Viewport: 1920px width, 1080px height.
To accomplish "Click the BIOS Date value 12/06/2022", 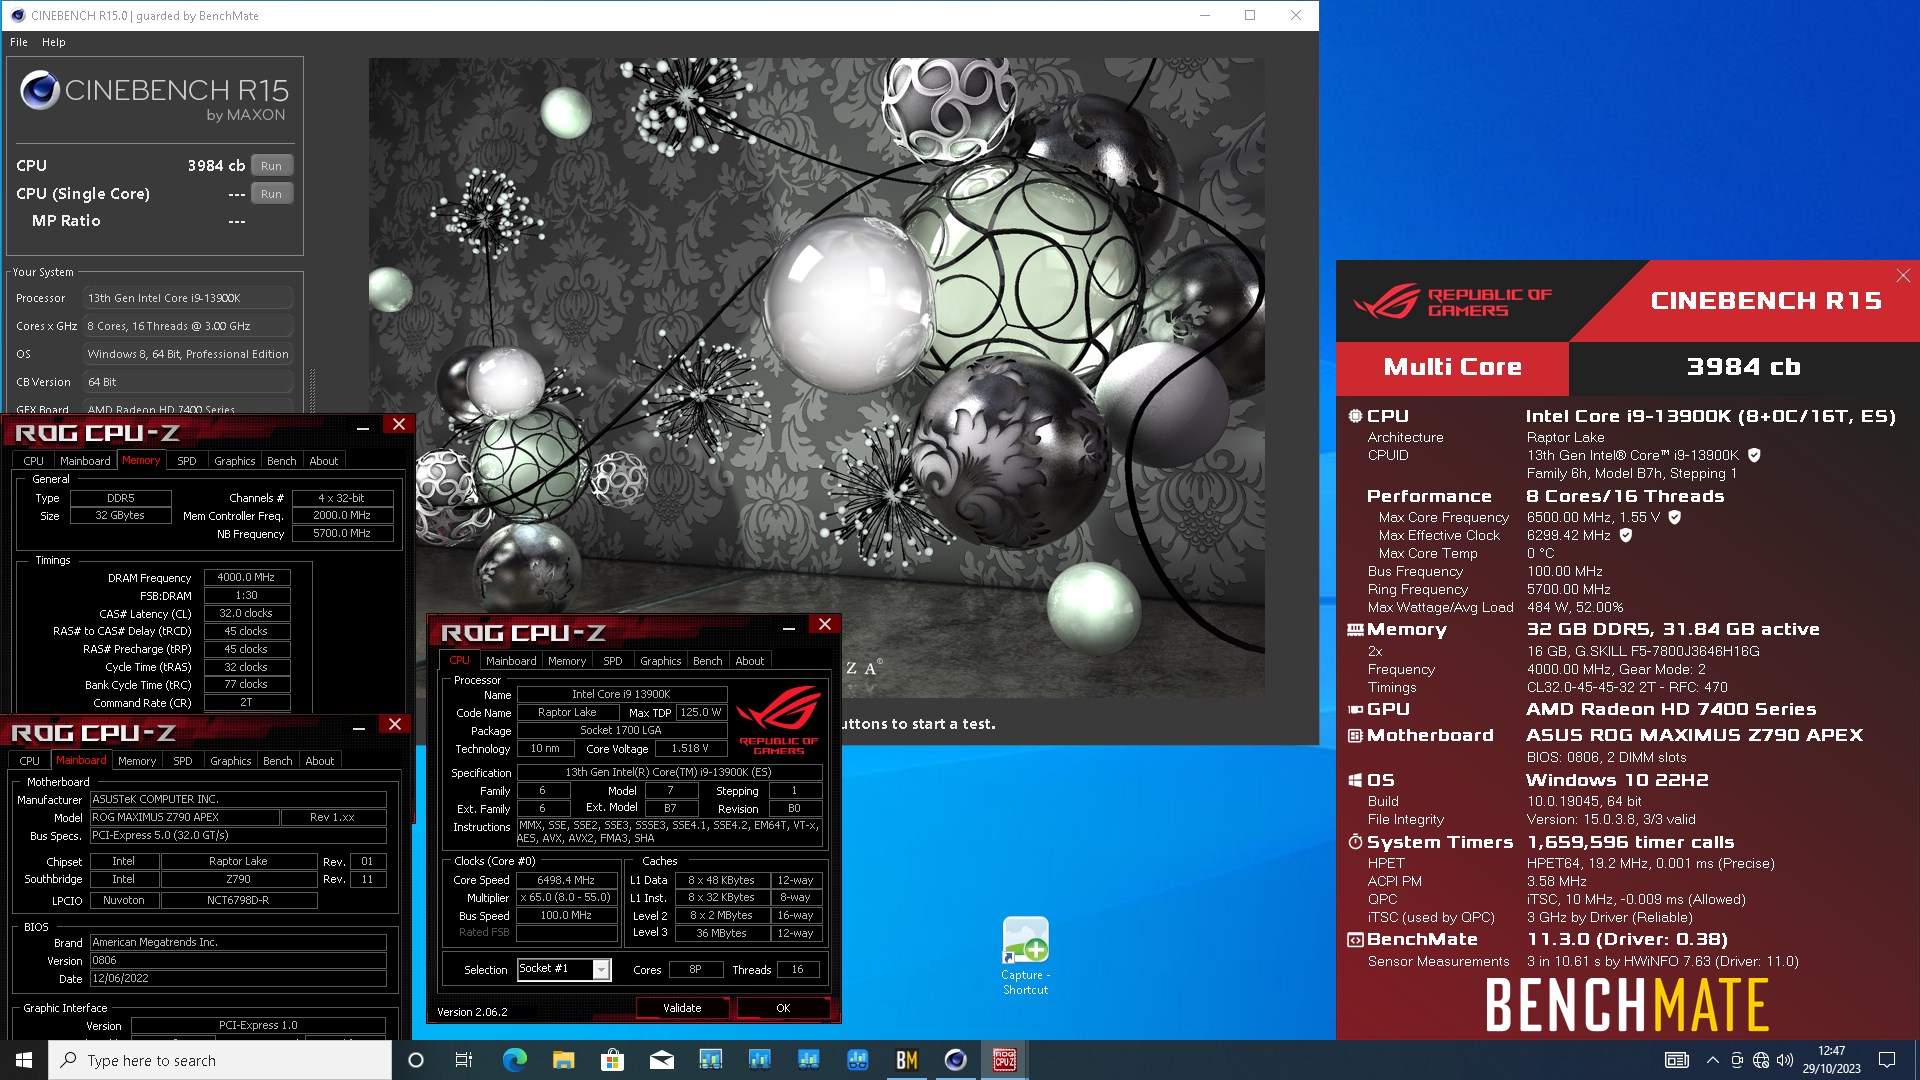I will pyautogui.click(x=238, y=978).
